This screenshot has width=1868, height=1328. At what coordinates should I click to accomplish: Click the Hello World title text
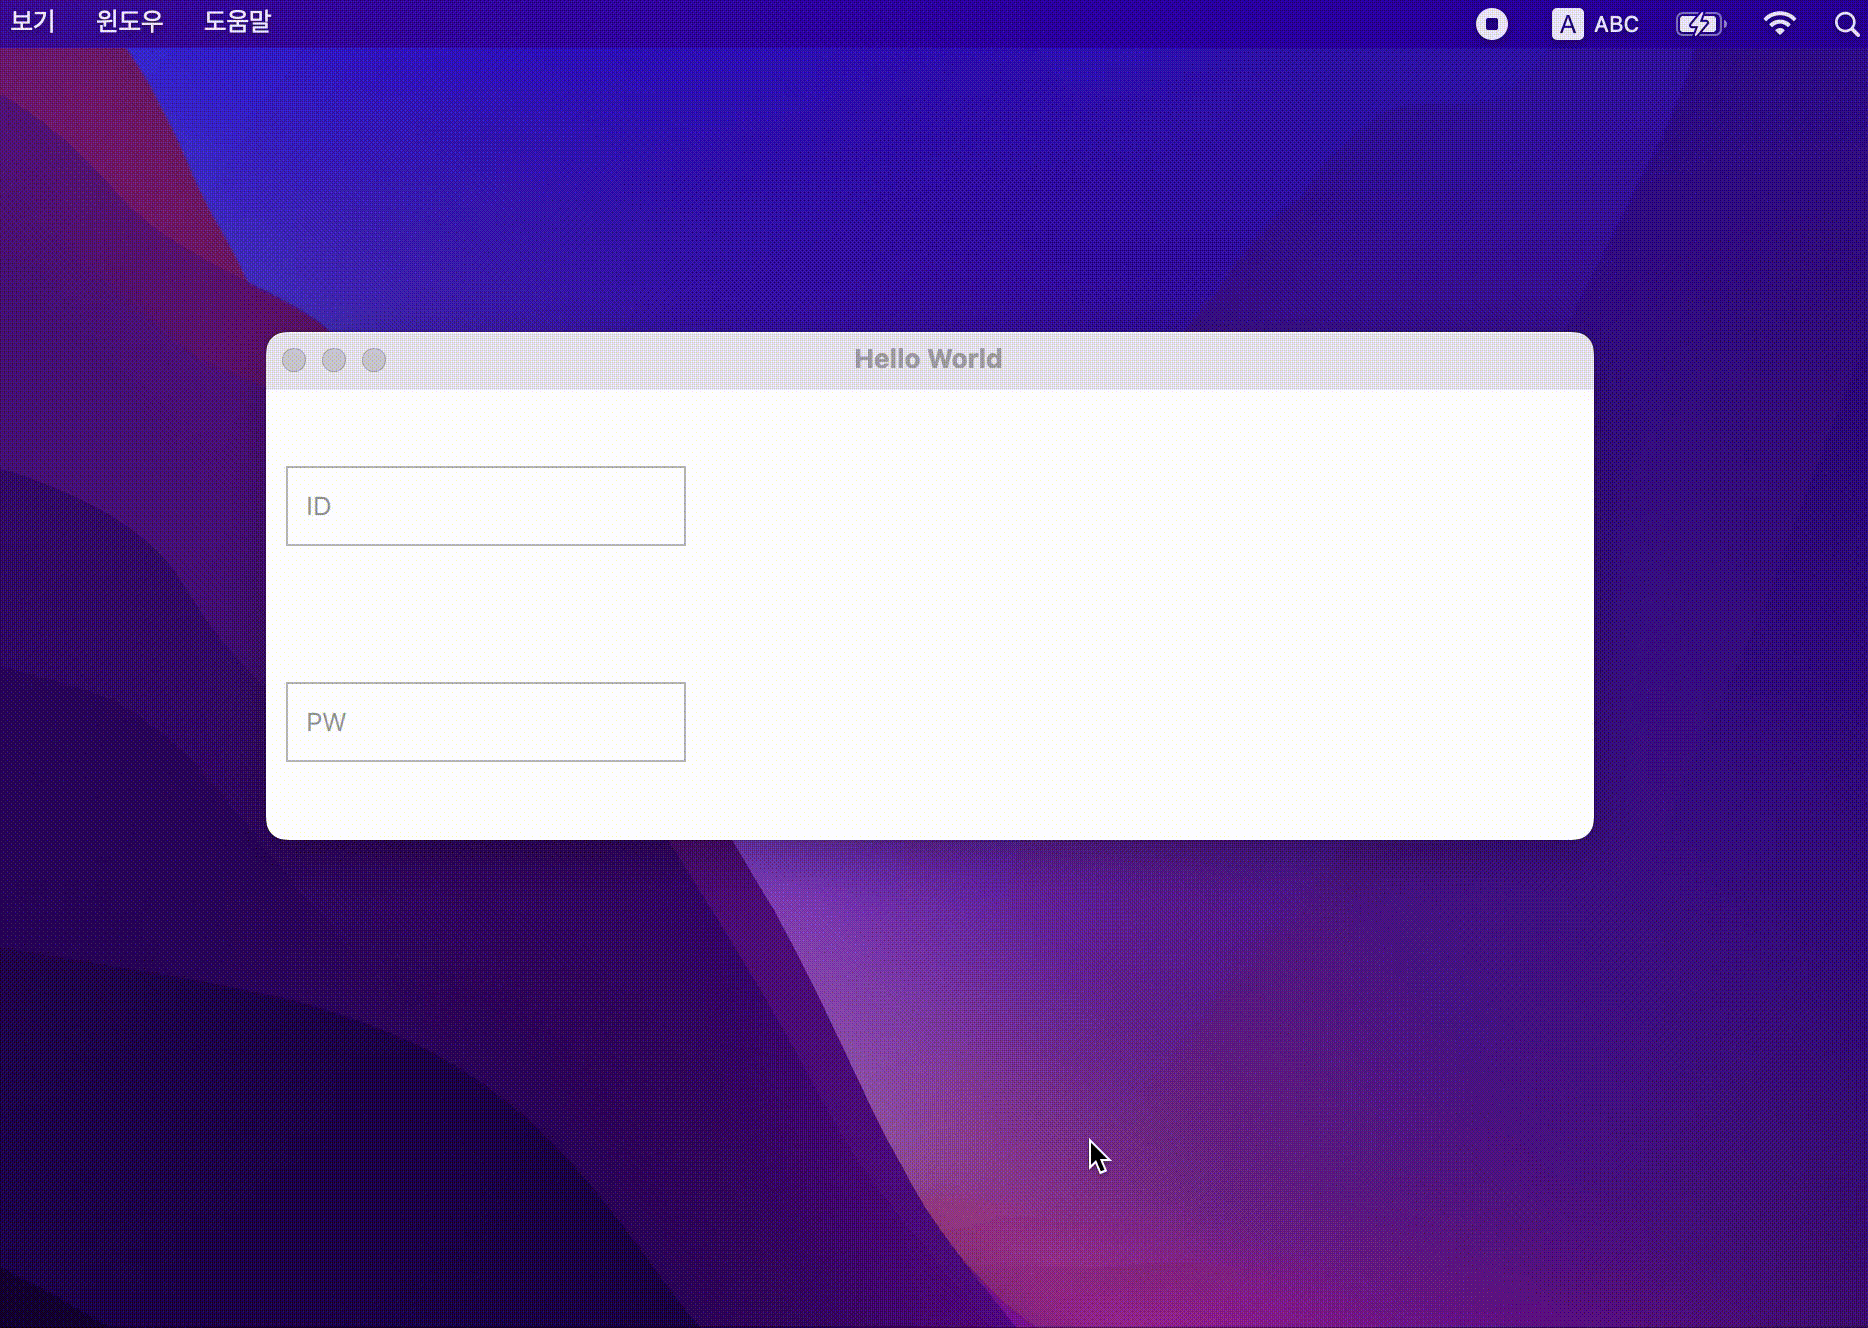pyautogui.click(x=928, y=359)
